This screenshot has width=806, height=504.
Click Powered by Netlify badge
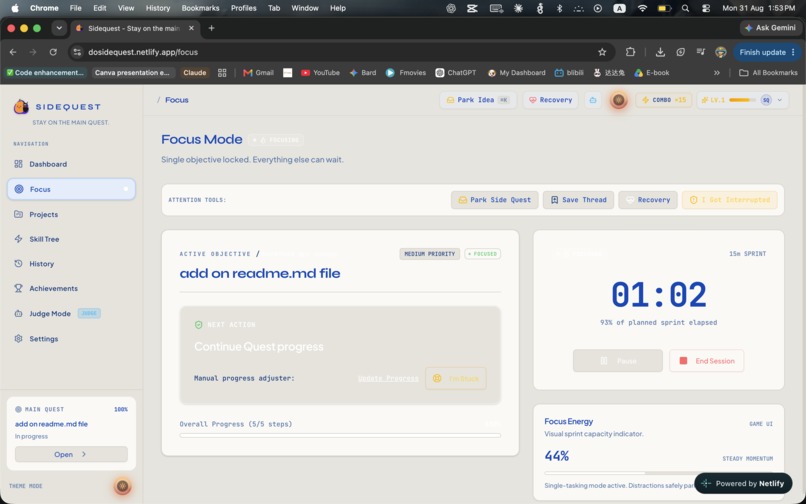743,483
